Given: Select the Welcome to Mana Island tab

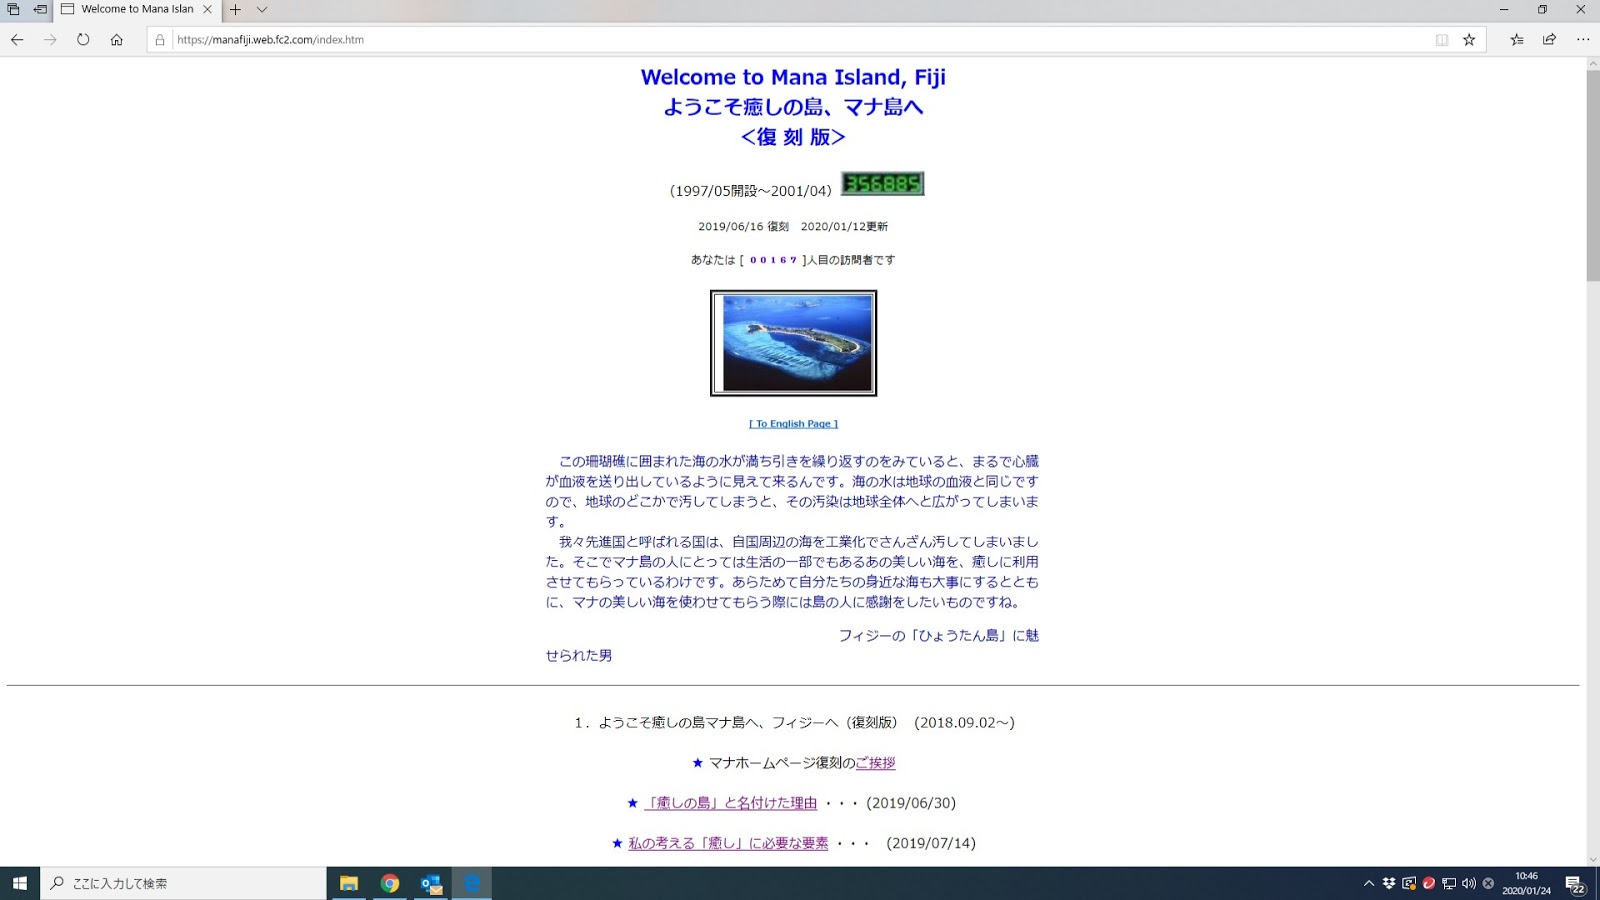Looking at the screenshot, I should (137, 9).
